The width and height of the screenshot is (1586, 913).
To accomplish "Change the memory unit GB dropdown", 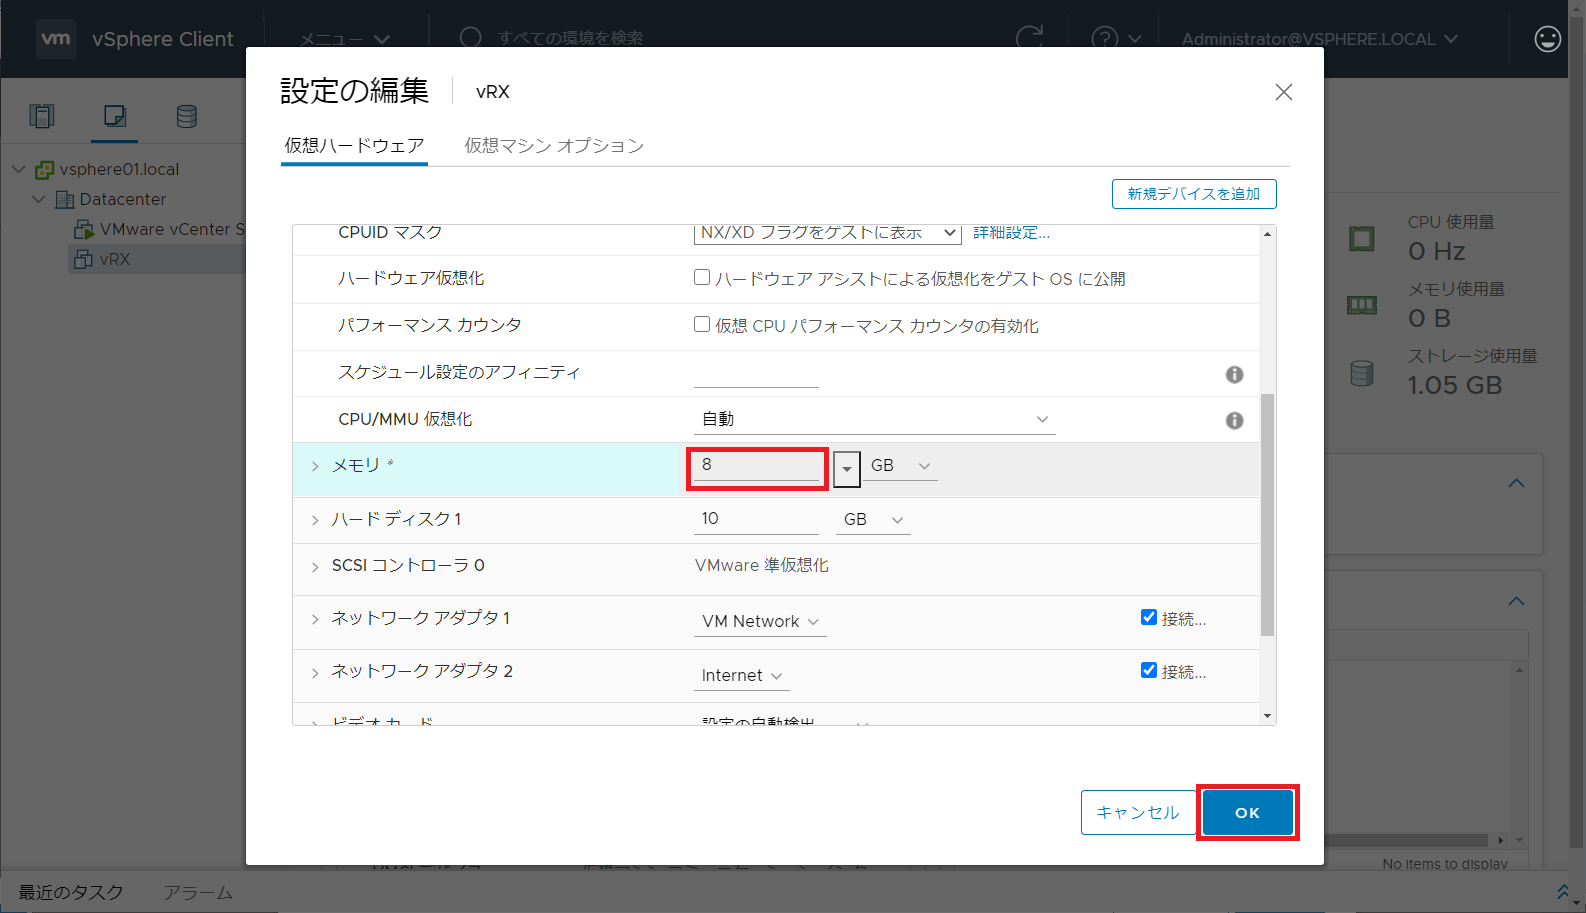I will [900, 466].
